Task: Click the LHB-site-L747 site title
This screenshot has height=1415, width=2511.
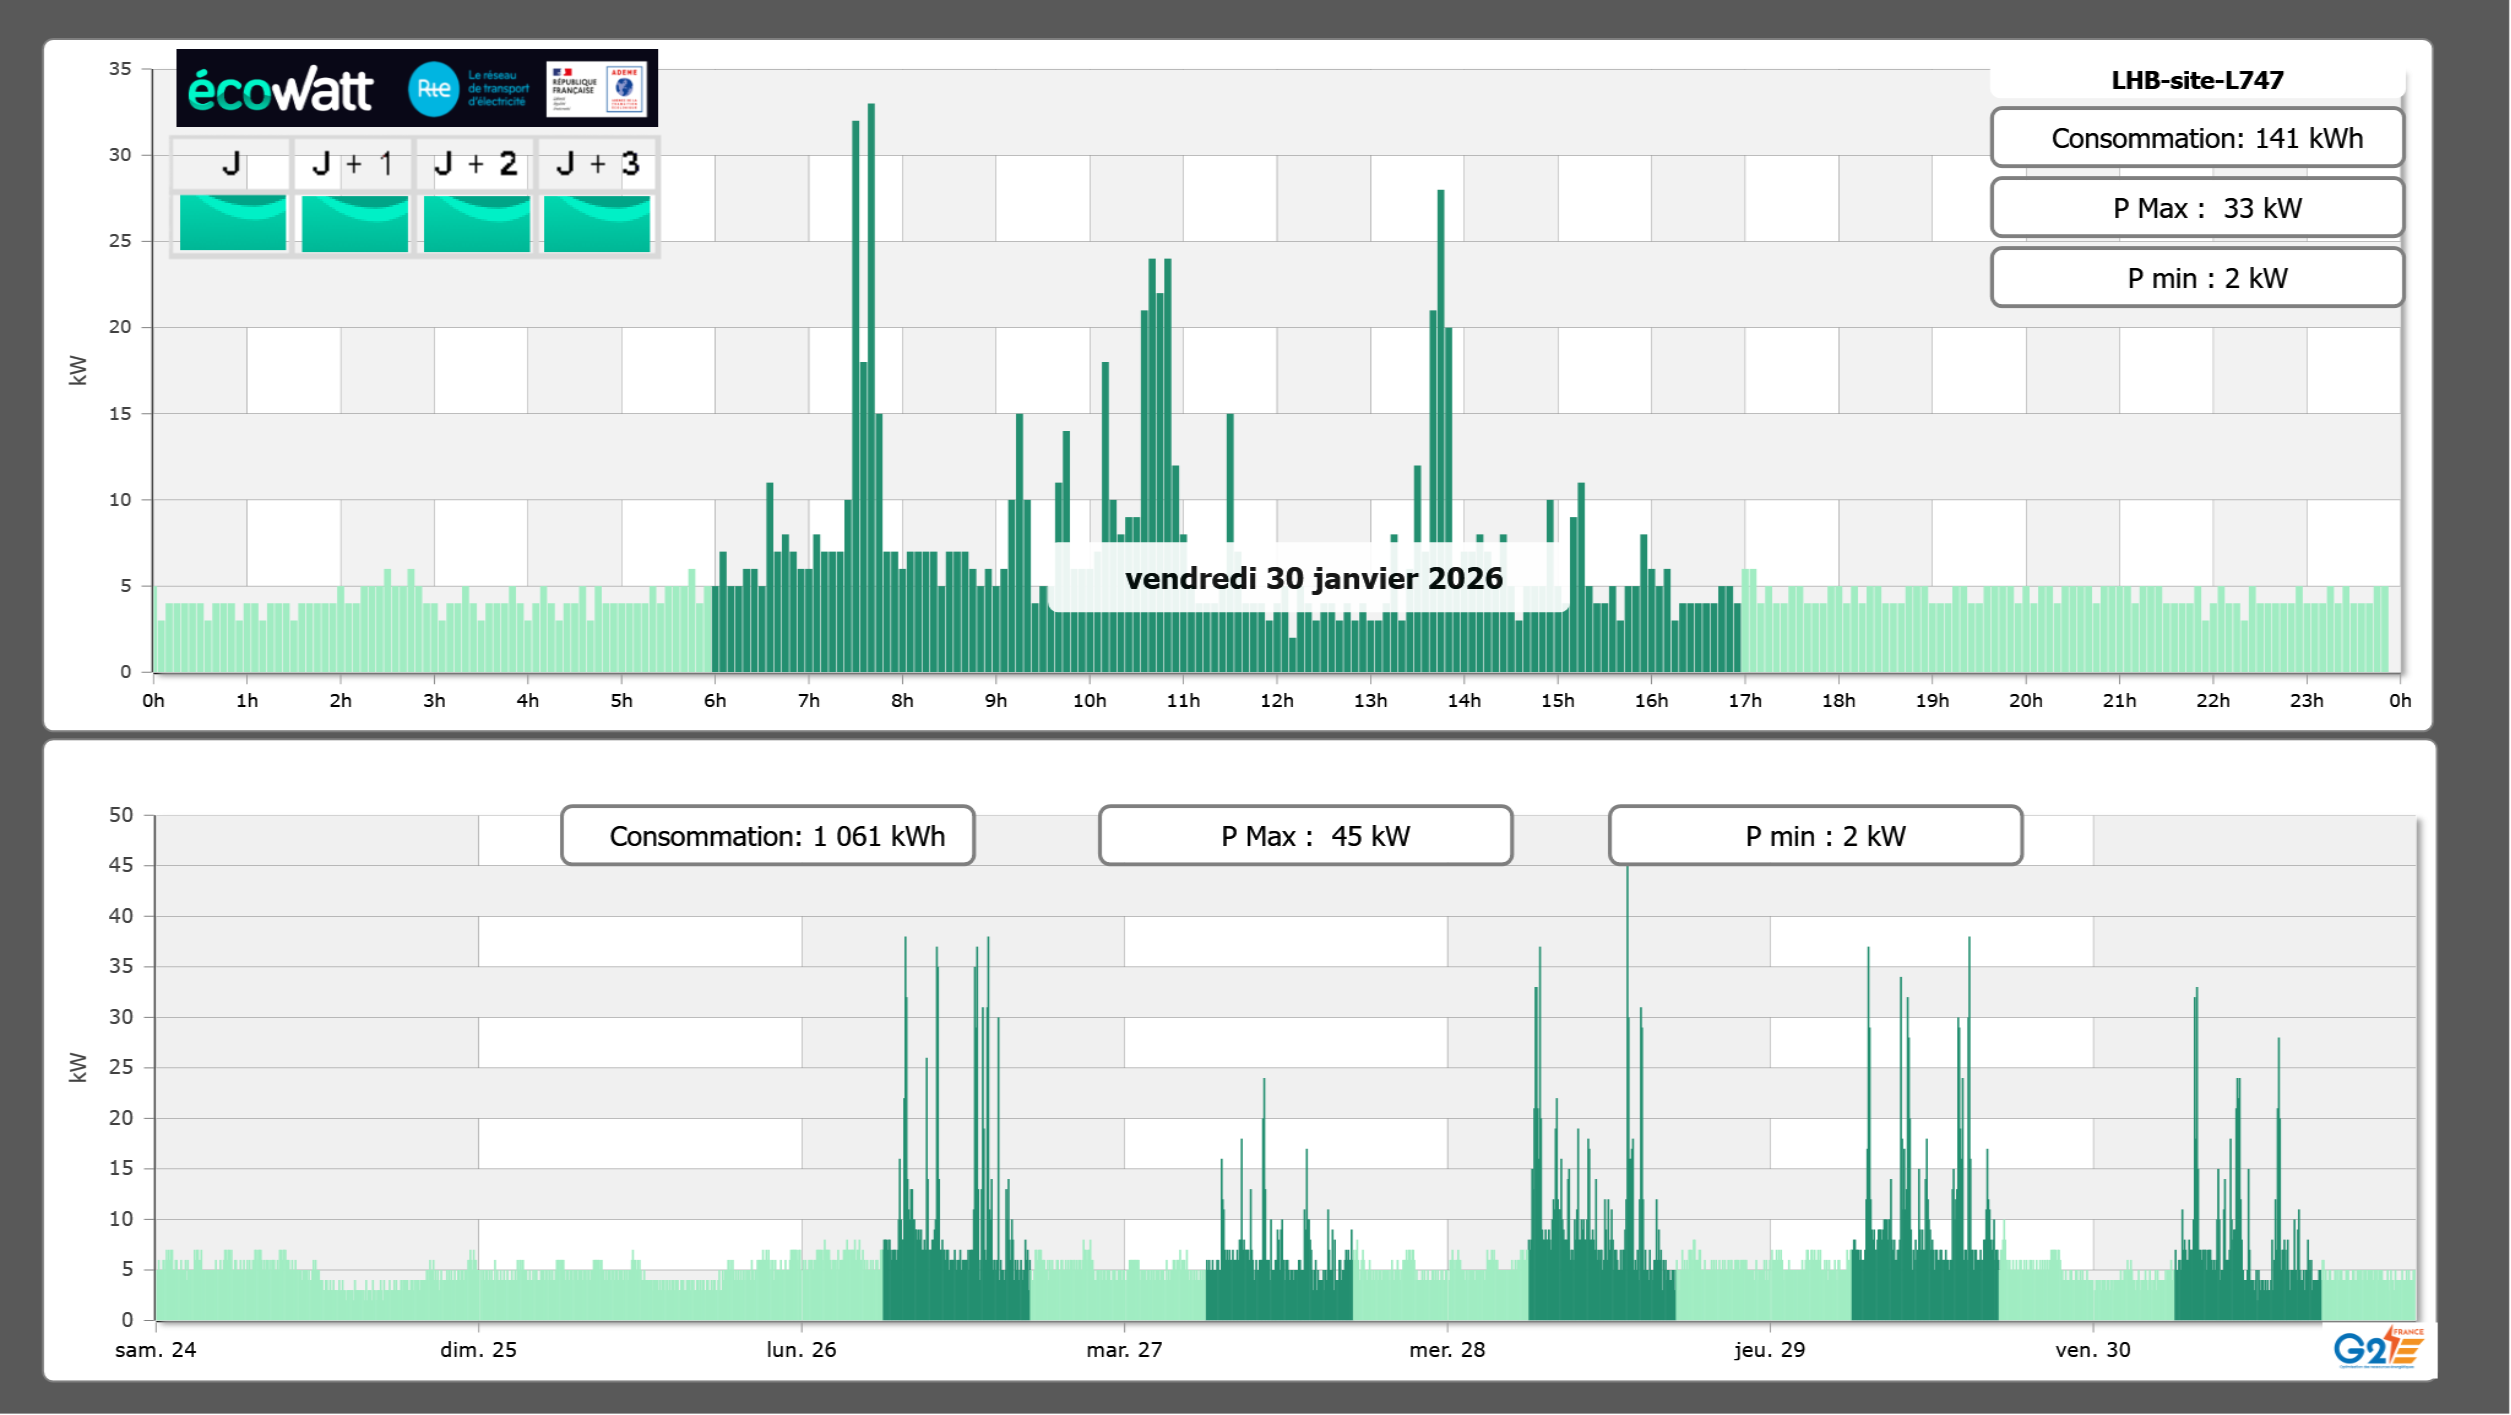Action: tap(2197, 80)
